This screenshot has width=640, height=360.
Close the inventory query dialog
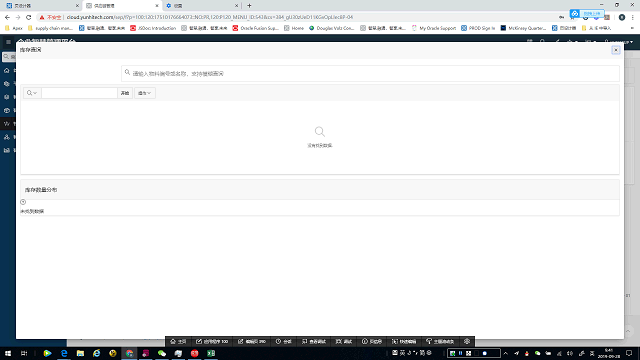click(616, 50)
